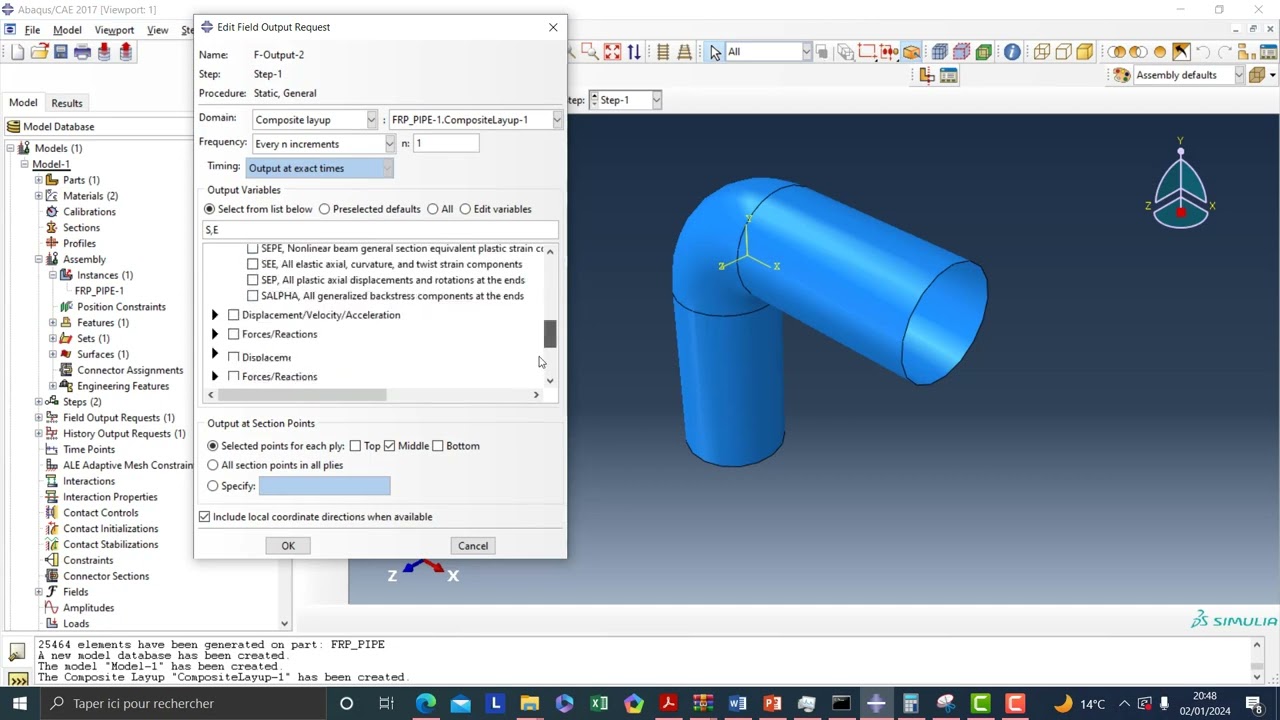Select Preselected defaults radio button
The image size is (1280, 720).
pyautogui.click(x=324, y=209)
